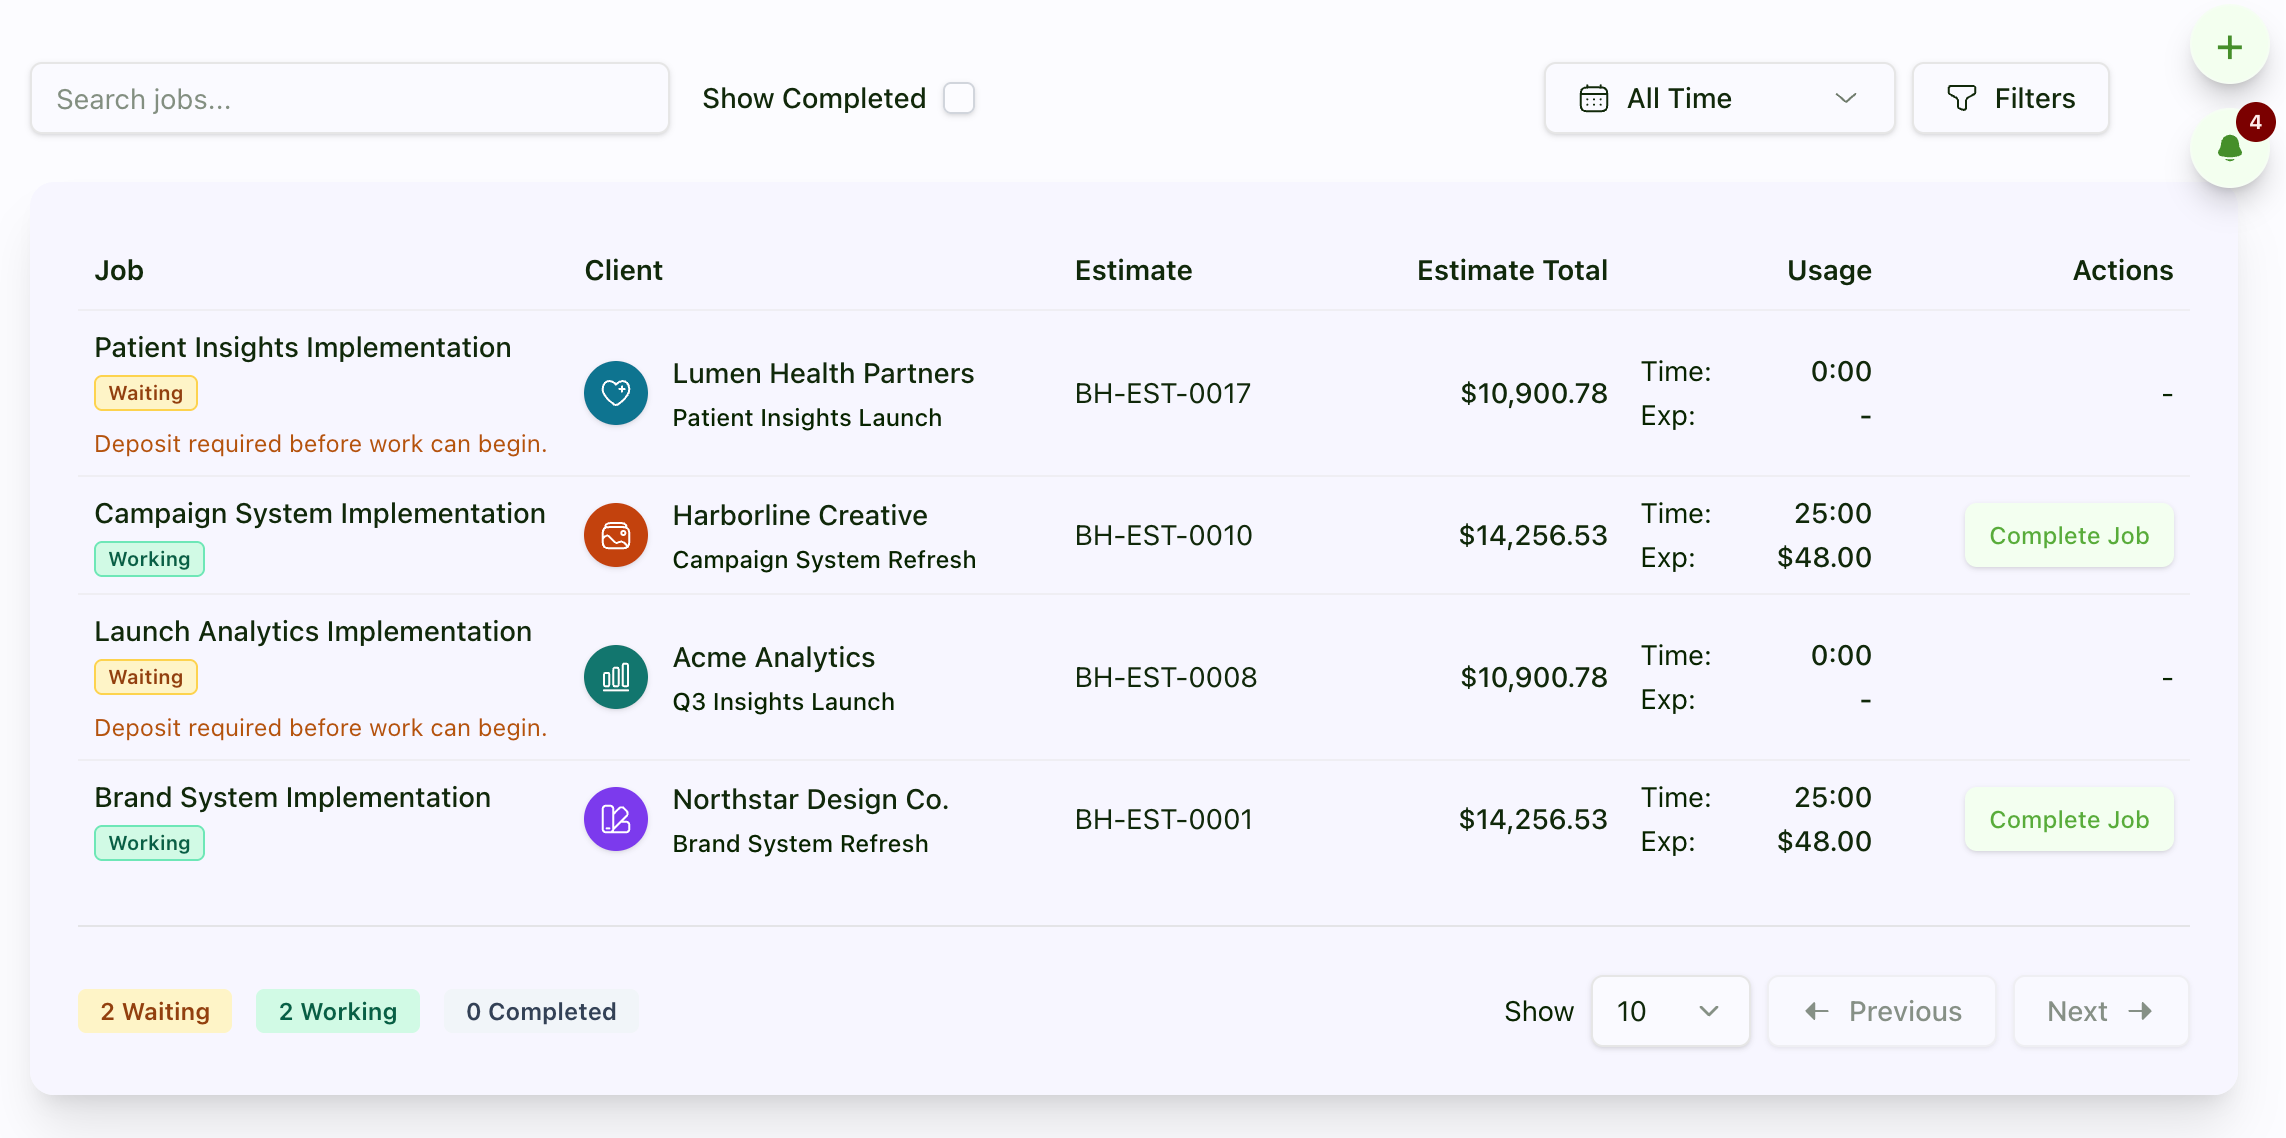The width and height of the screenshot is (2286, 1138).
Task: Click the calendar icon in All Time
Action: pos(1594,99)
